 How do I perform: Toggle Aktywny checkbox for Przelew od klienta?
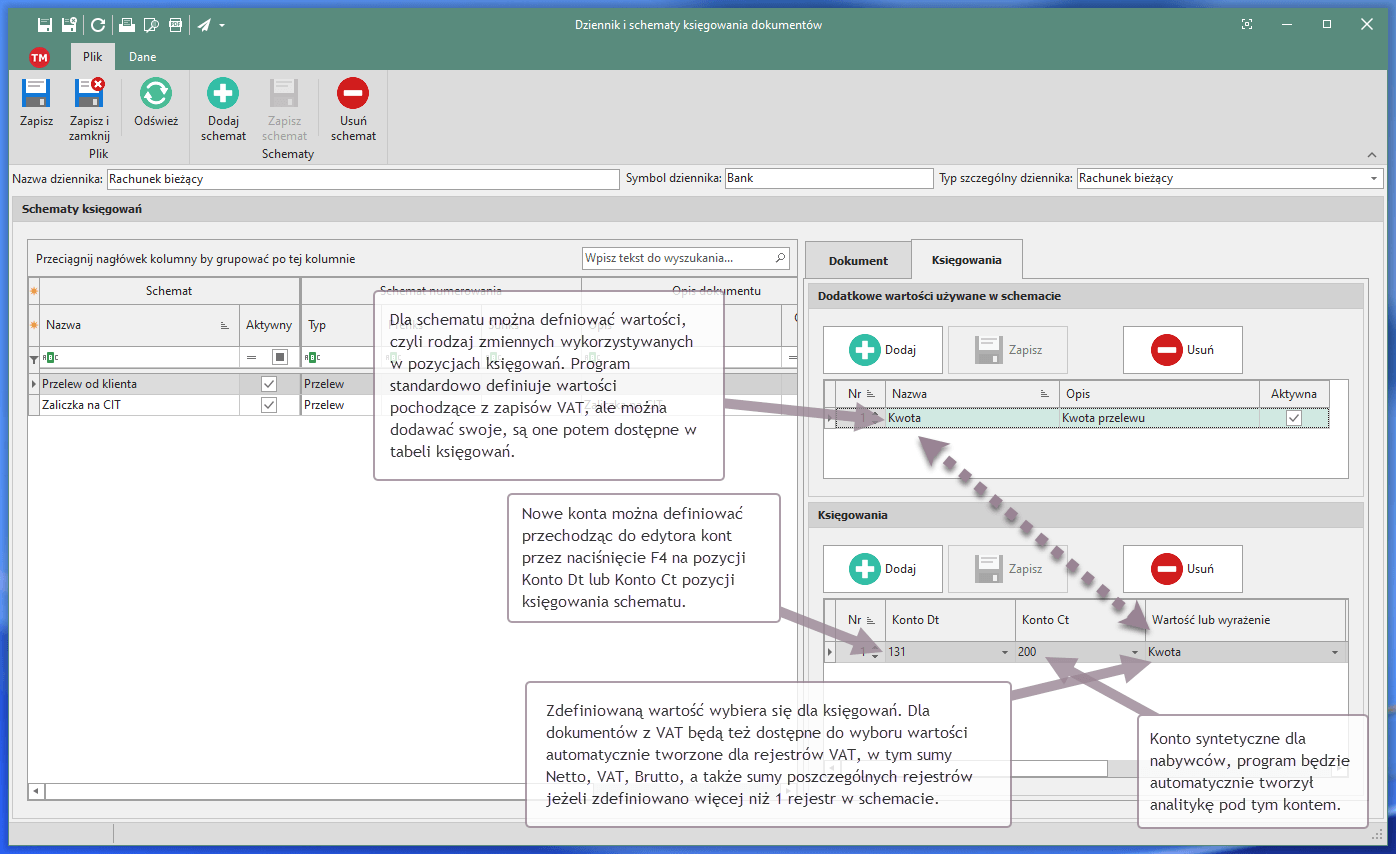point(268,384)
